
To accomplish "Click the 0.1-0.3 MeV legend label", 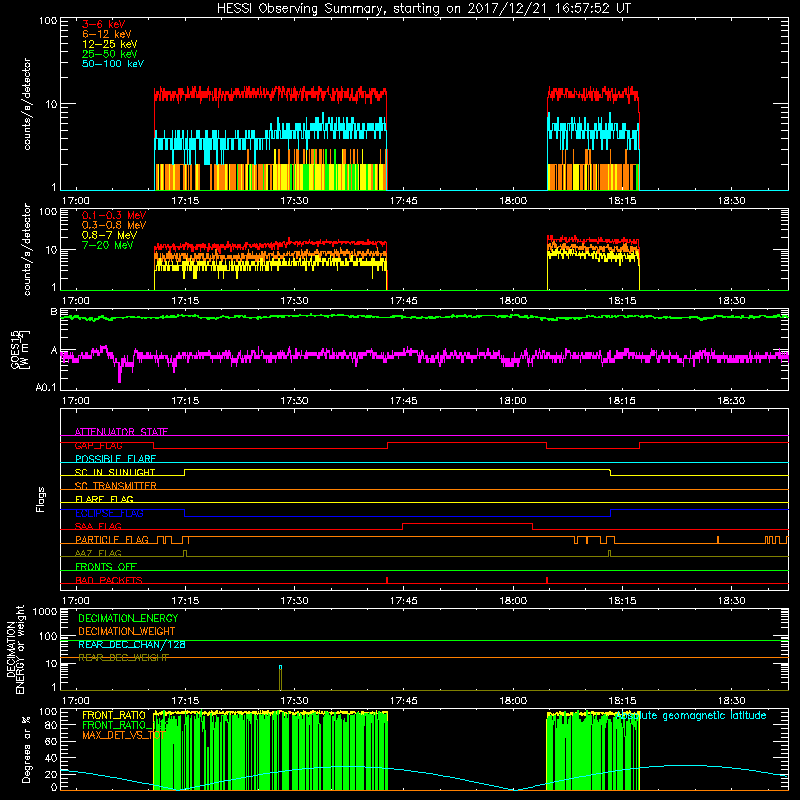I will pos(114,215).
